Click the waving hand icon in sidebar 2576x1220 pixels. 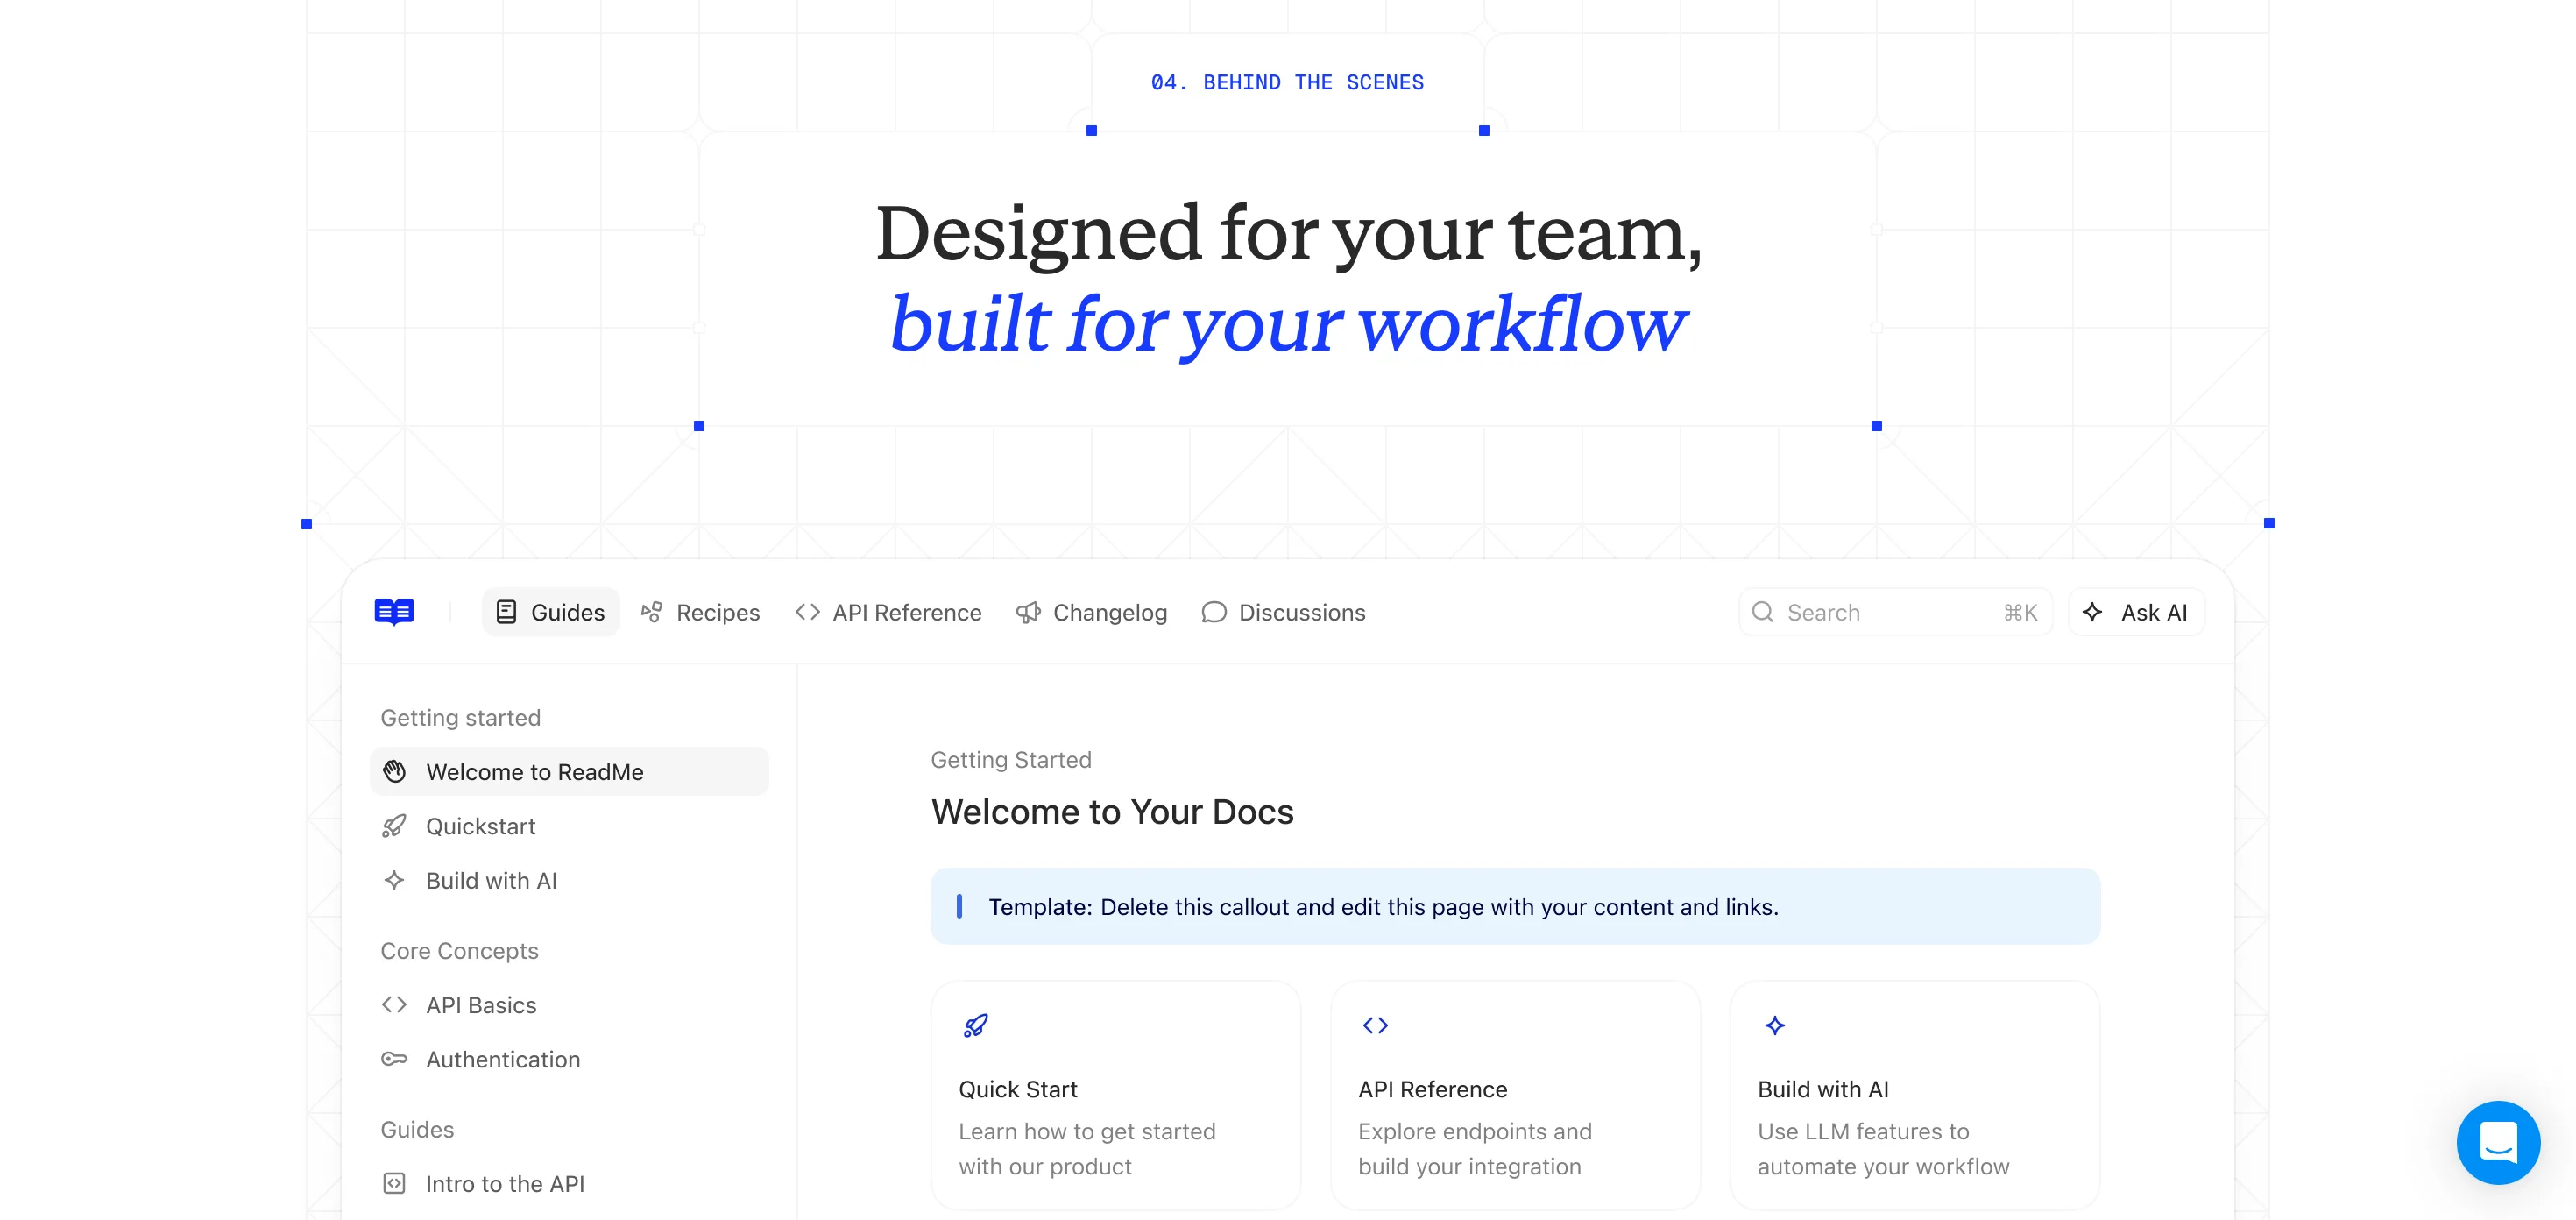coord(394,771)
